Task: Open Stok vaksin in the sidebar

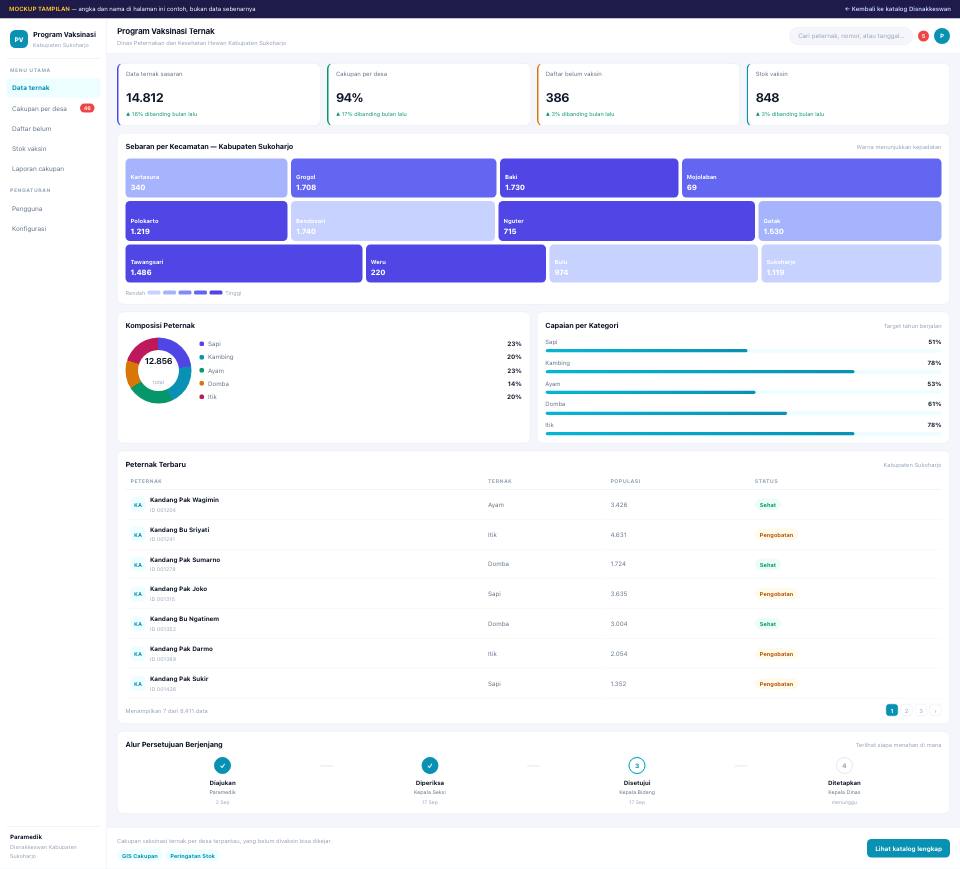Action: pyautogui.click(x=54, y=149)
